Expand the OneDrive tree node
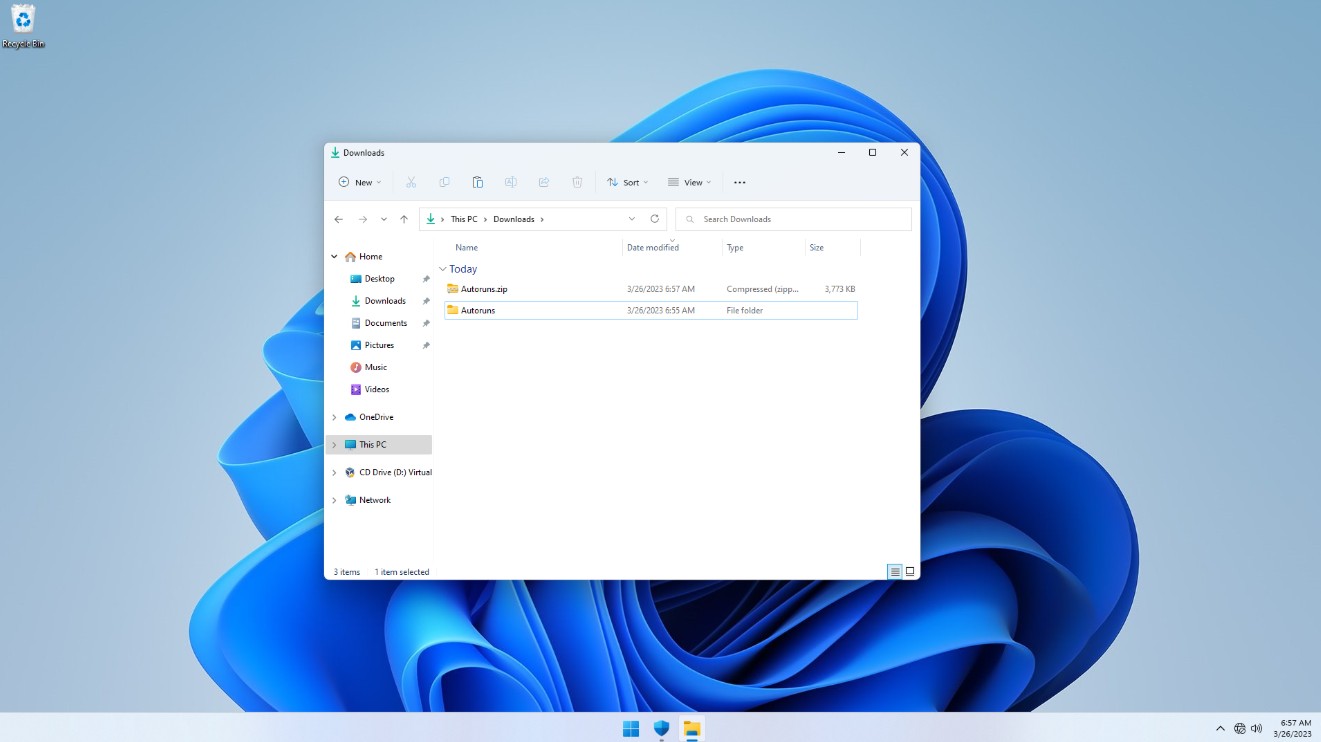1321x742 pixels. point(334,417)
